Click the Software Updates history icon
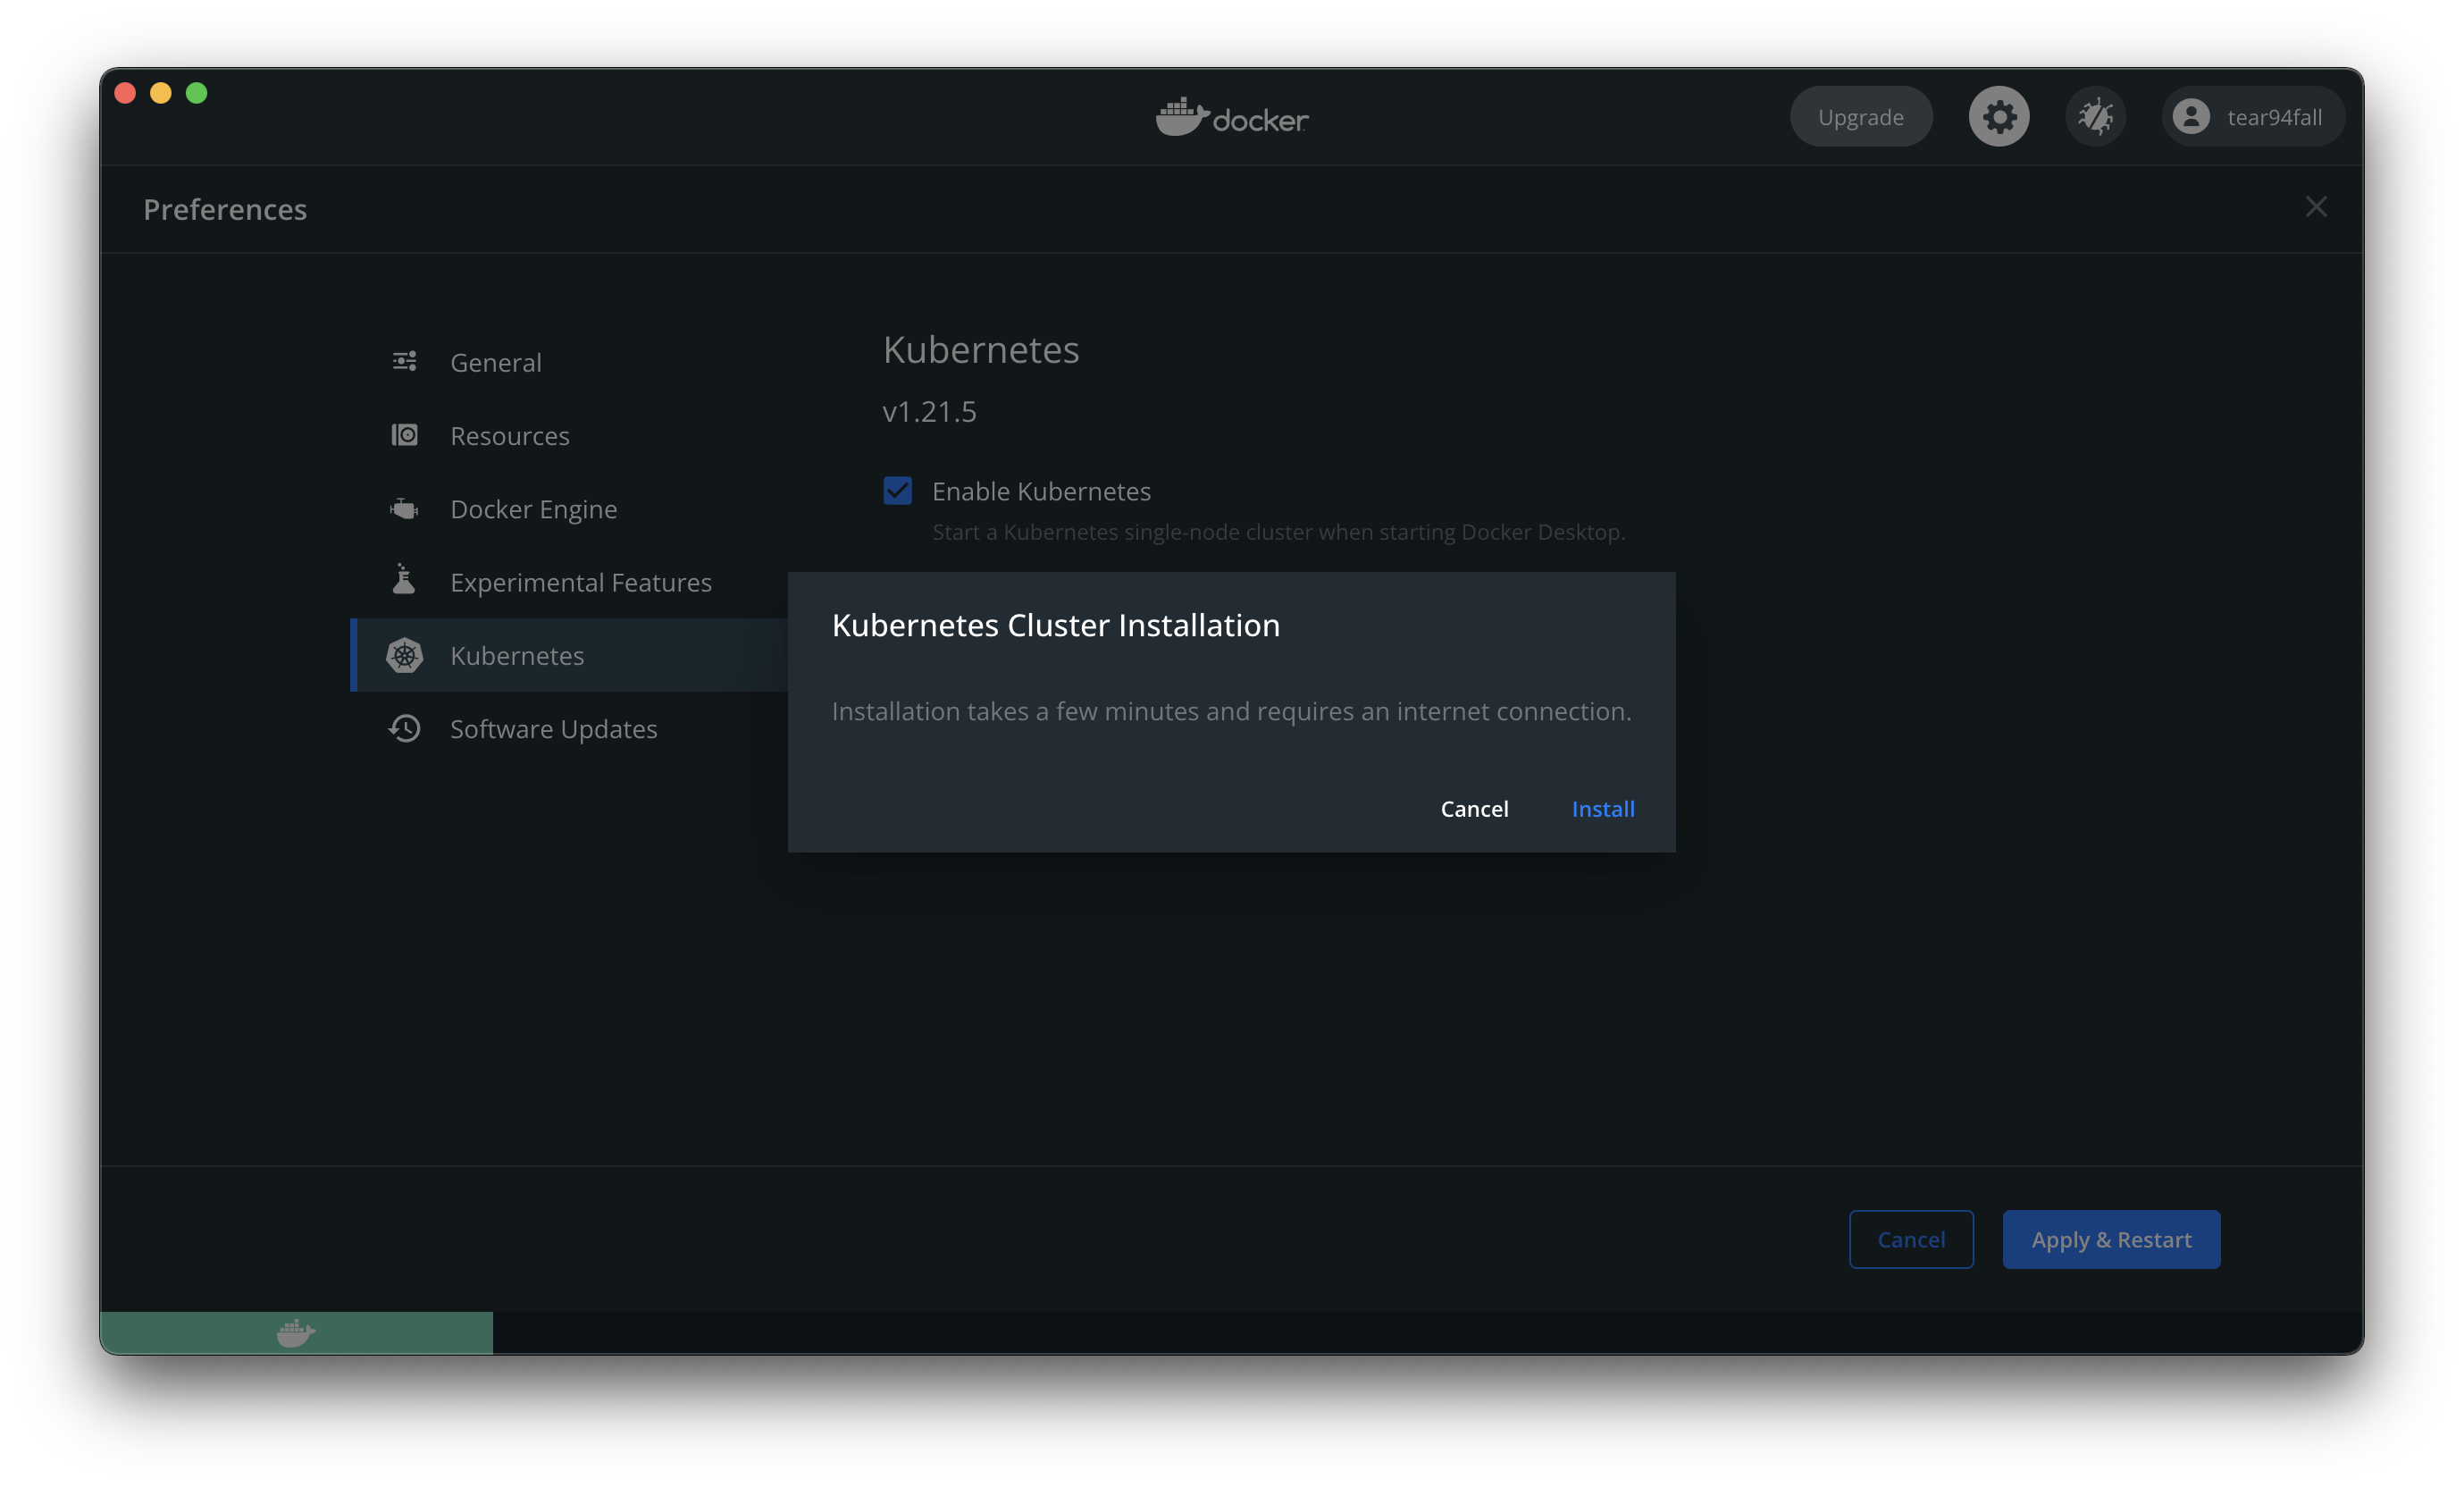Image resolution: width=2464 pixels, height=1487 pixels. (404, 728)
